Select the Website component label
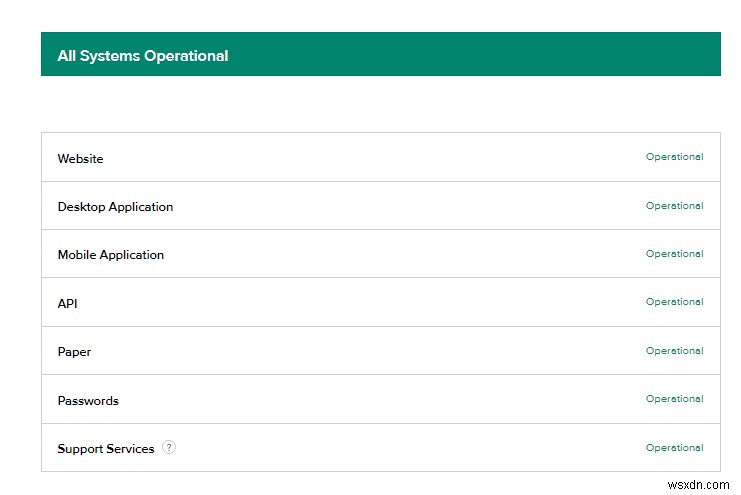 pyautogui.click(x=80, y=159)
